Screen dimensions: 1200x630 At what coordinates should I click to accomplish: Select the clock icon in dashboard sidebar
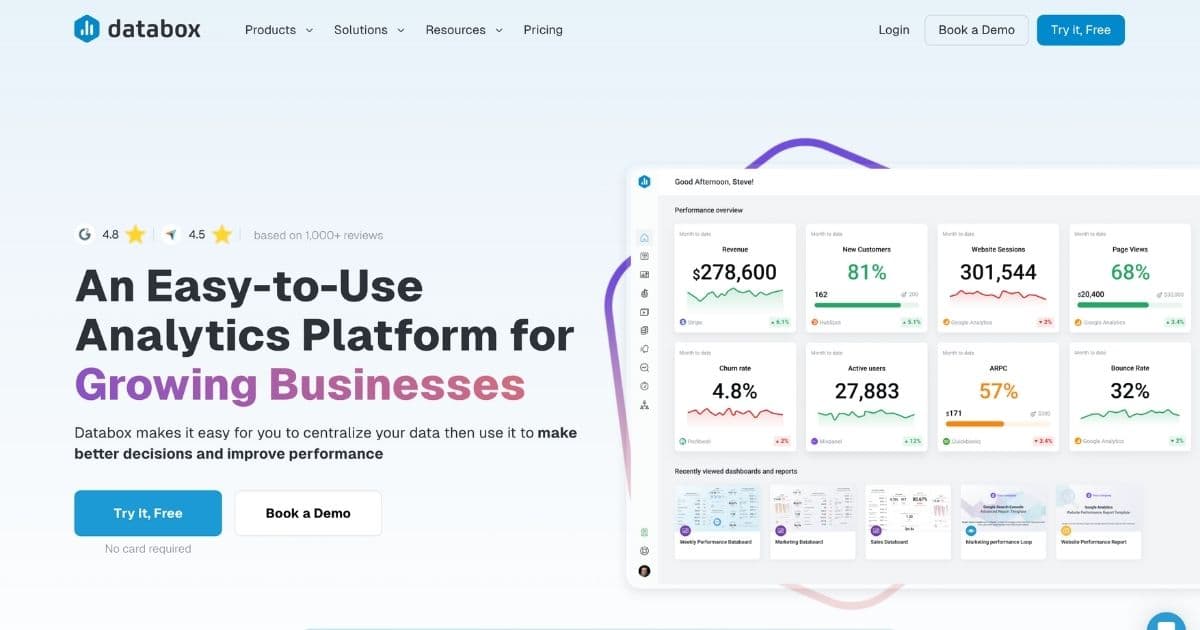click(x=644, y=386)
